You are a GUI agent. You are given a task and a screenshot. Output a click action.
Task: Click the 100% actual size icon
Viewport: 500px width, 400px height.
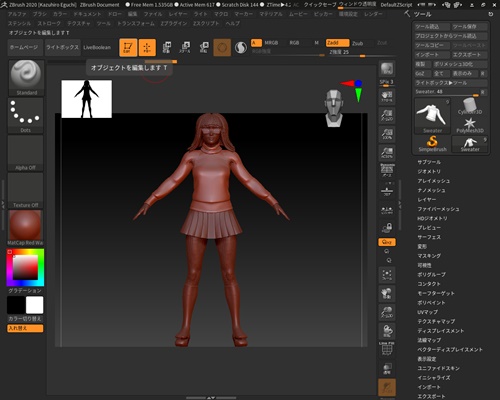(387, 134)
